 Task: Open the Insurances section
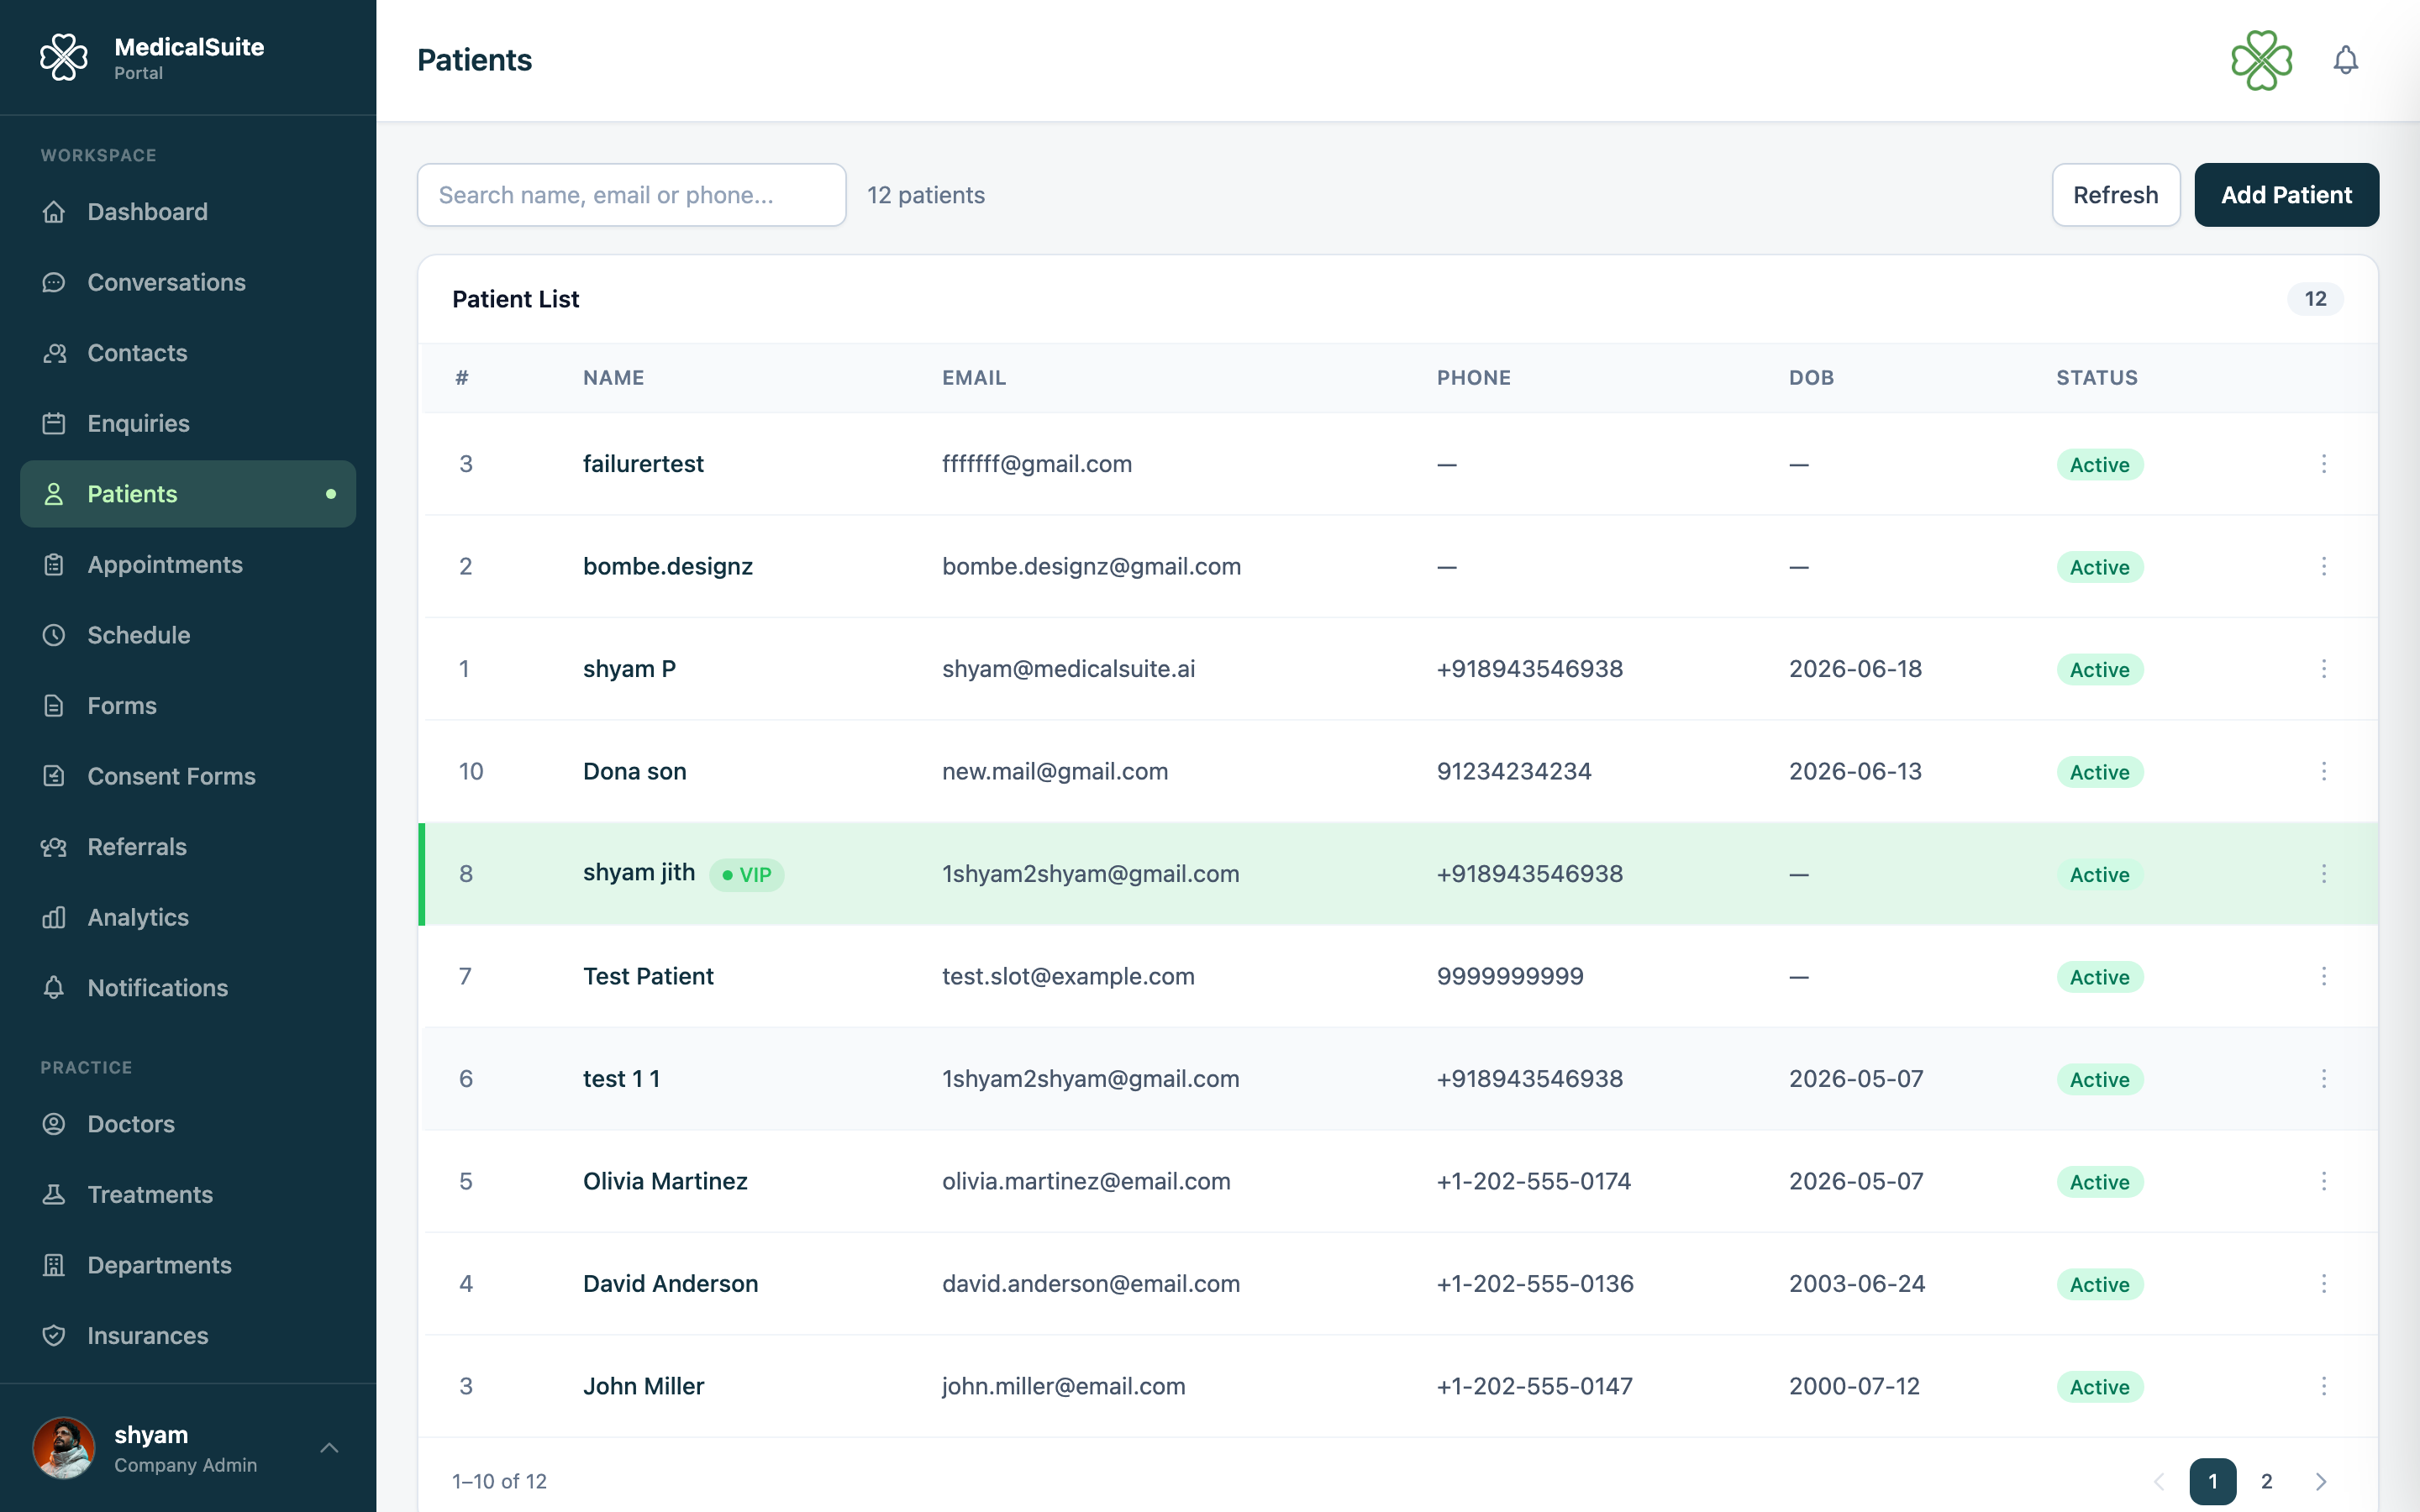[x=188, y=1336]
